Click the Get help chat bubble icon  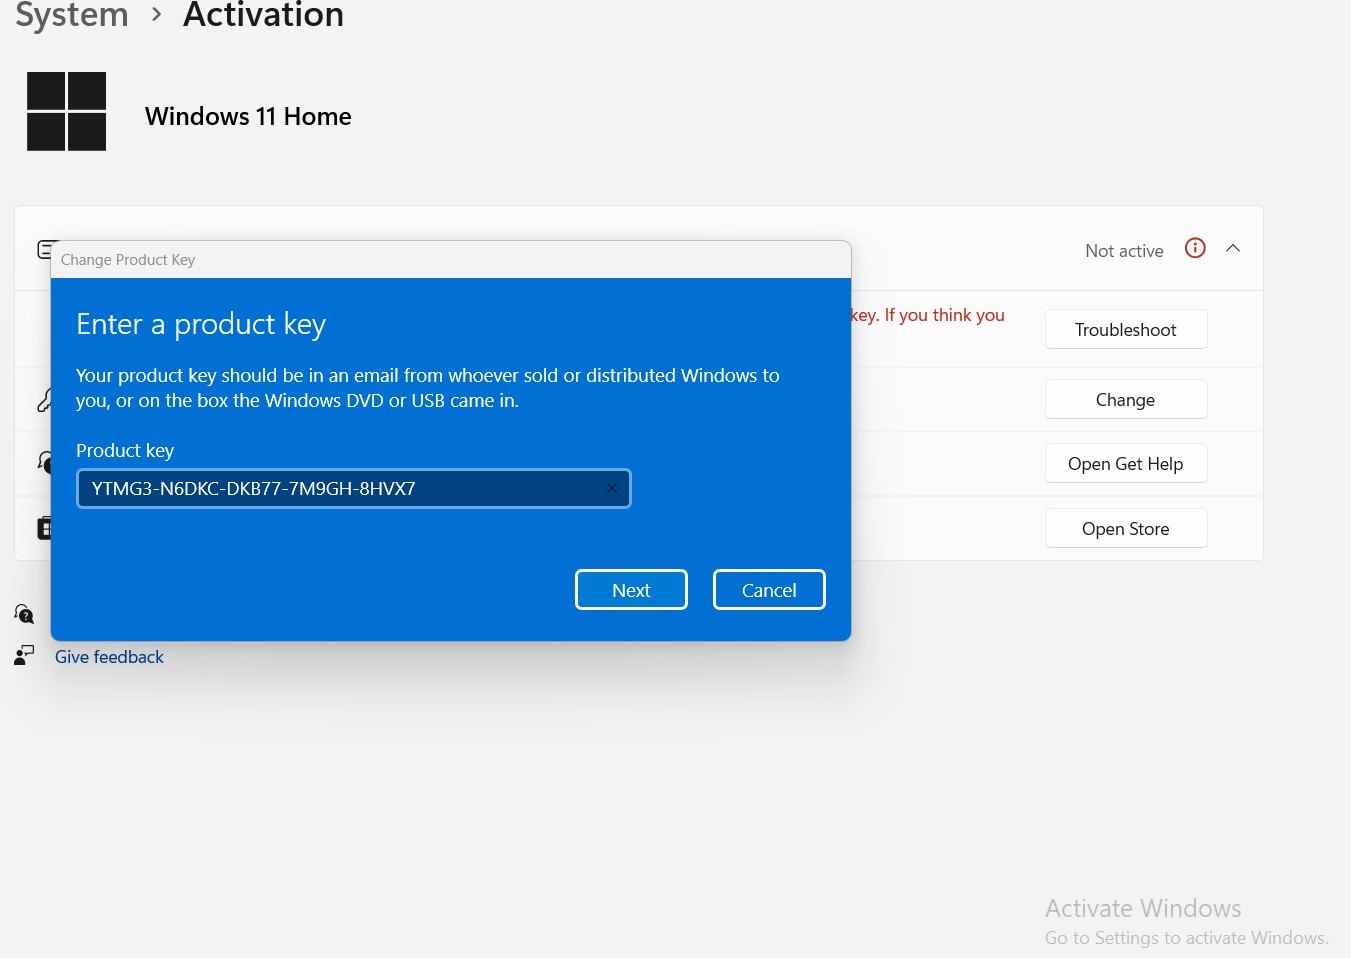coord(24,614)
